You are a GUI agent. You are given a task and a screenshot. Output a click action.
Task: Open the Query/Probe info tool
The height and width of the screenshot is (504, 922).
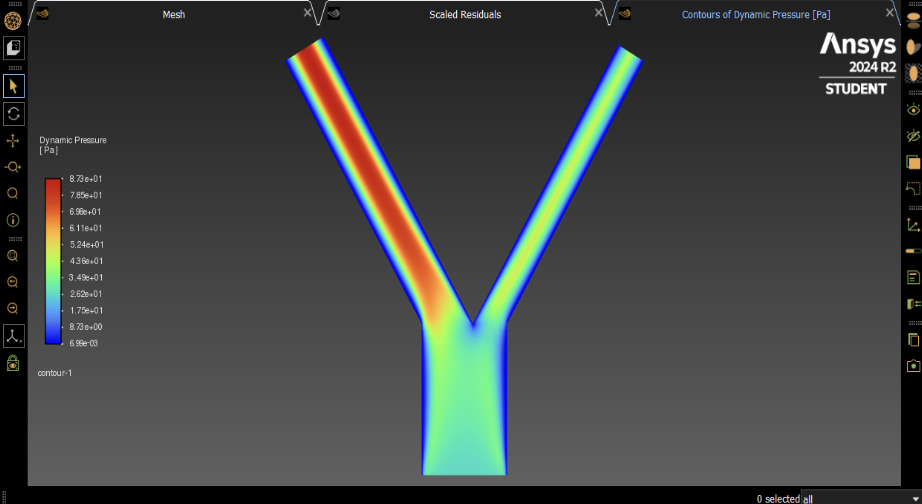[x=13, y=220]
